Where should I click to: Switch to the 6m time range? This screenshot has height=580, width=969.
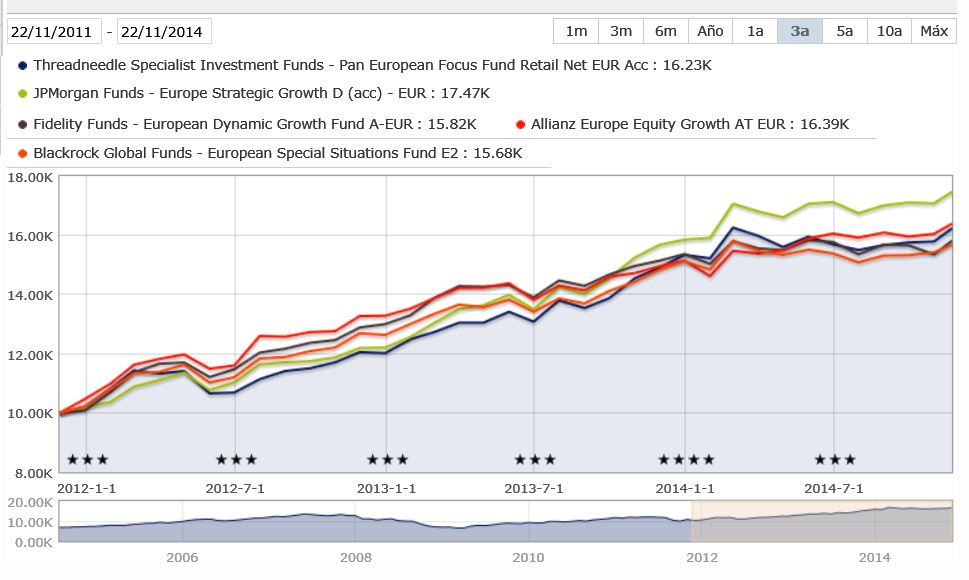pyautogui.click(x=666, y=31)
